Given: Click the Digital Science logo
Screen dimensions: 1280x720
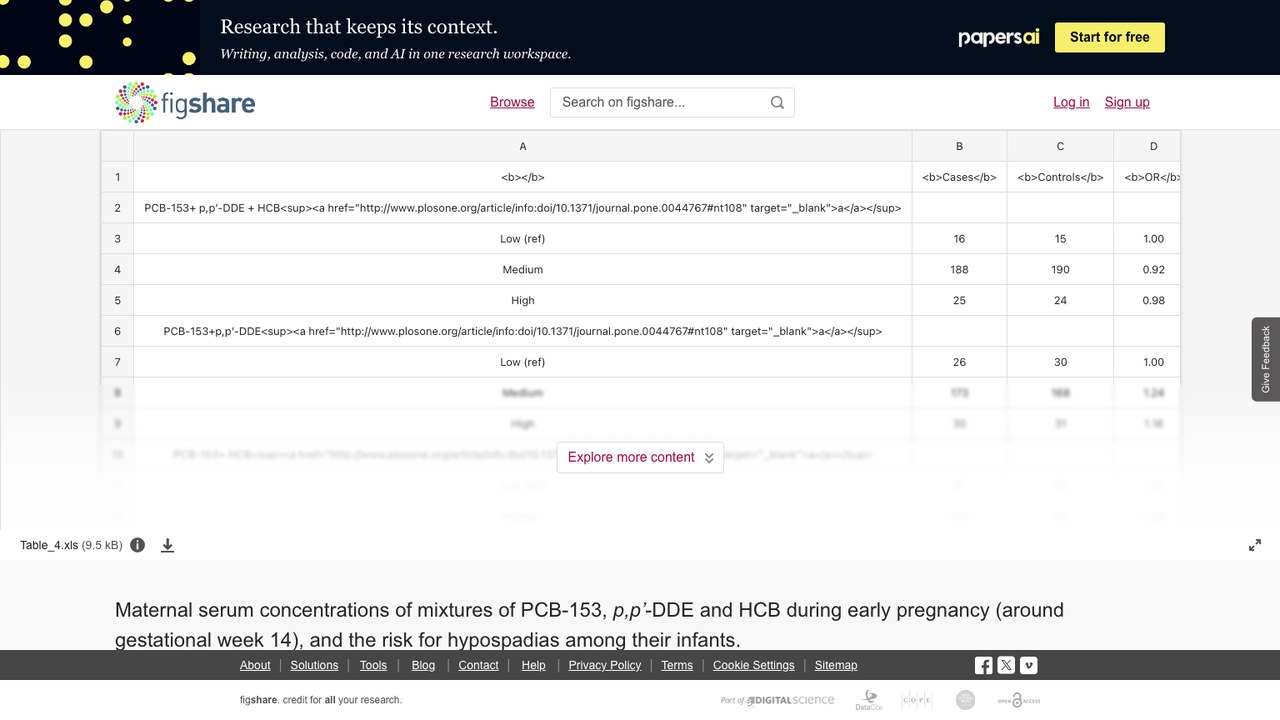Looking at the screenshot, I should 777,700.
